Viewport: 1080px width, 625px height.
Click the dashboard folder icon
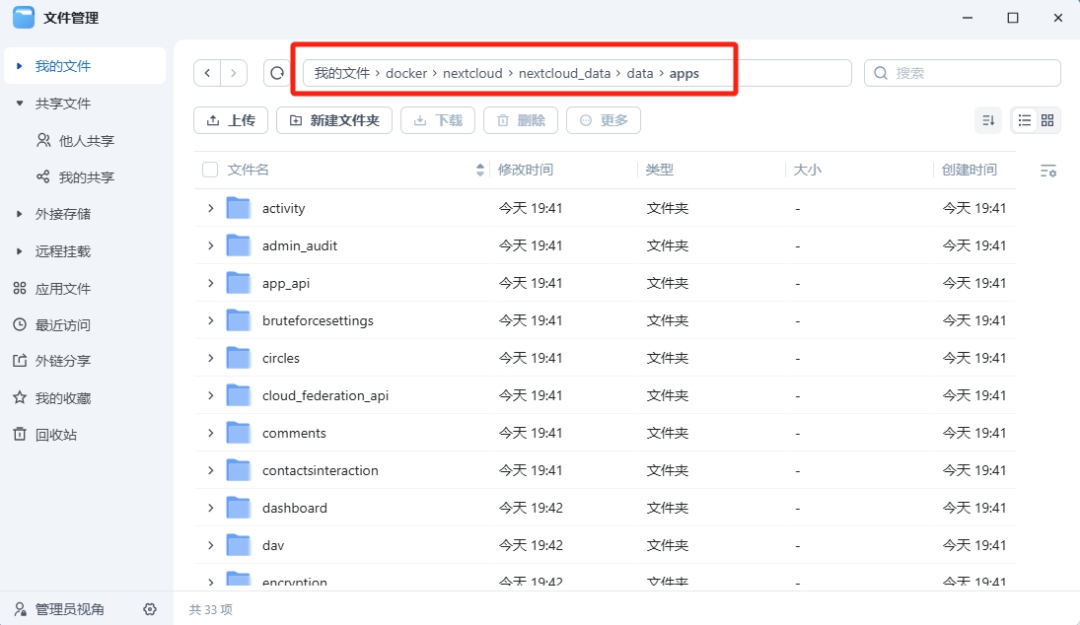[238, 508]
